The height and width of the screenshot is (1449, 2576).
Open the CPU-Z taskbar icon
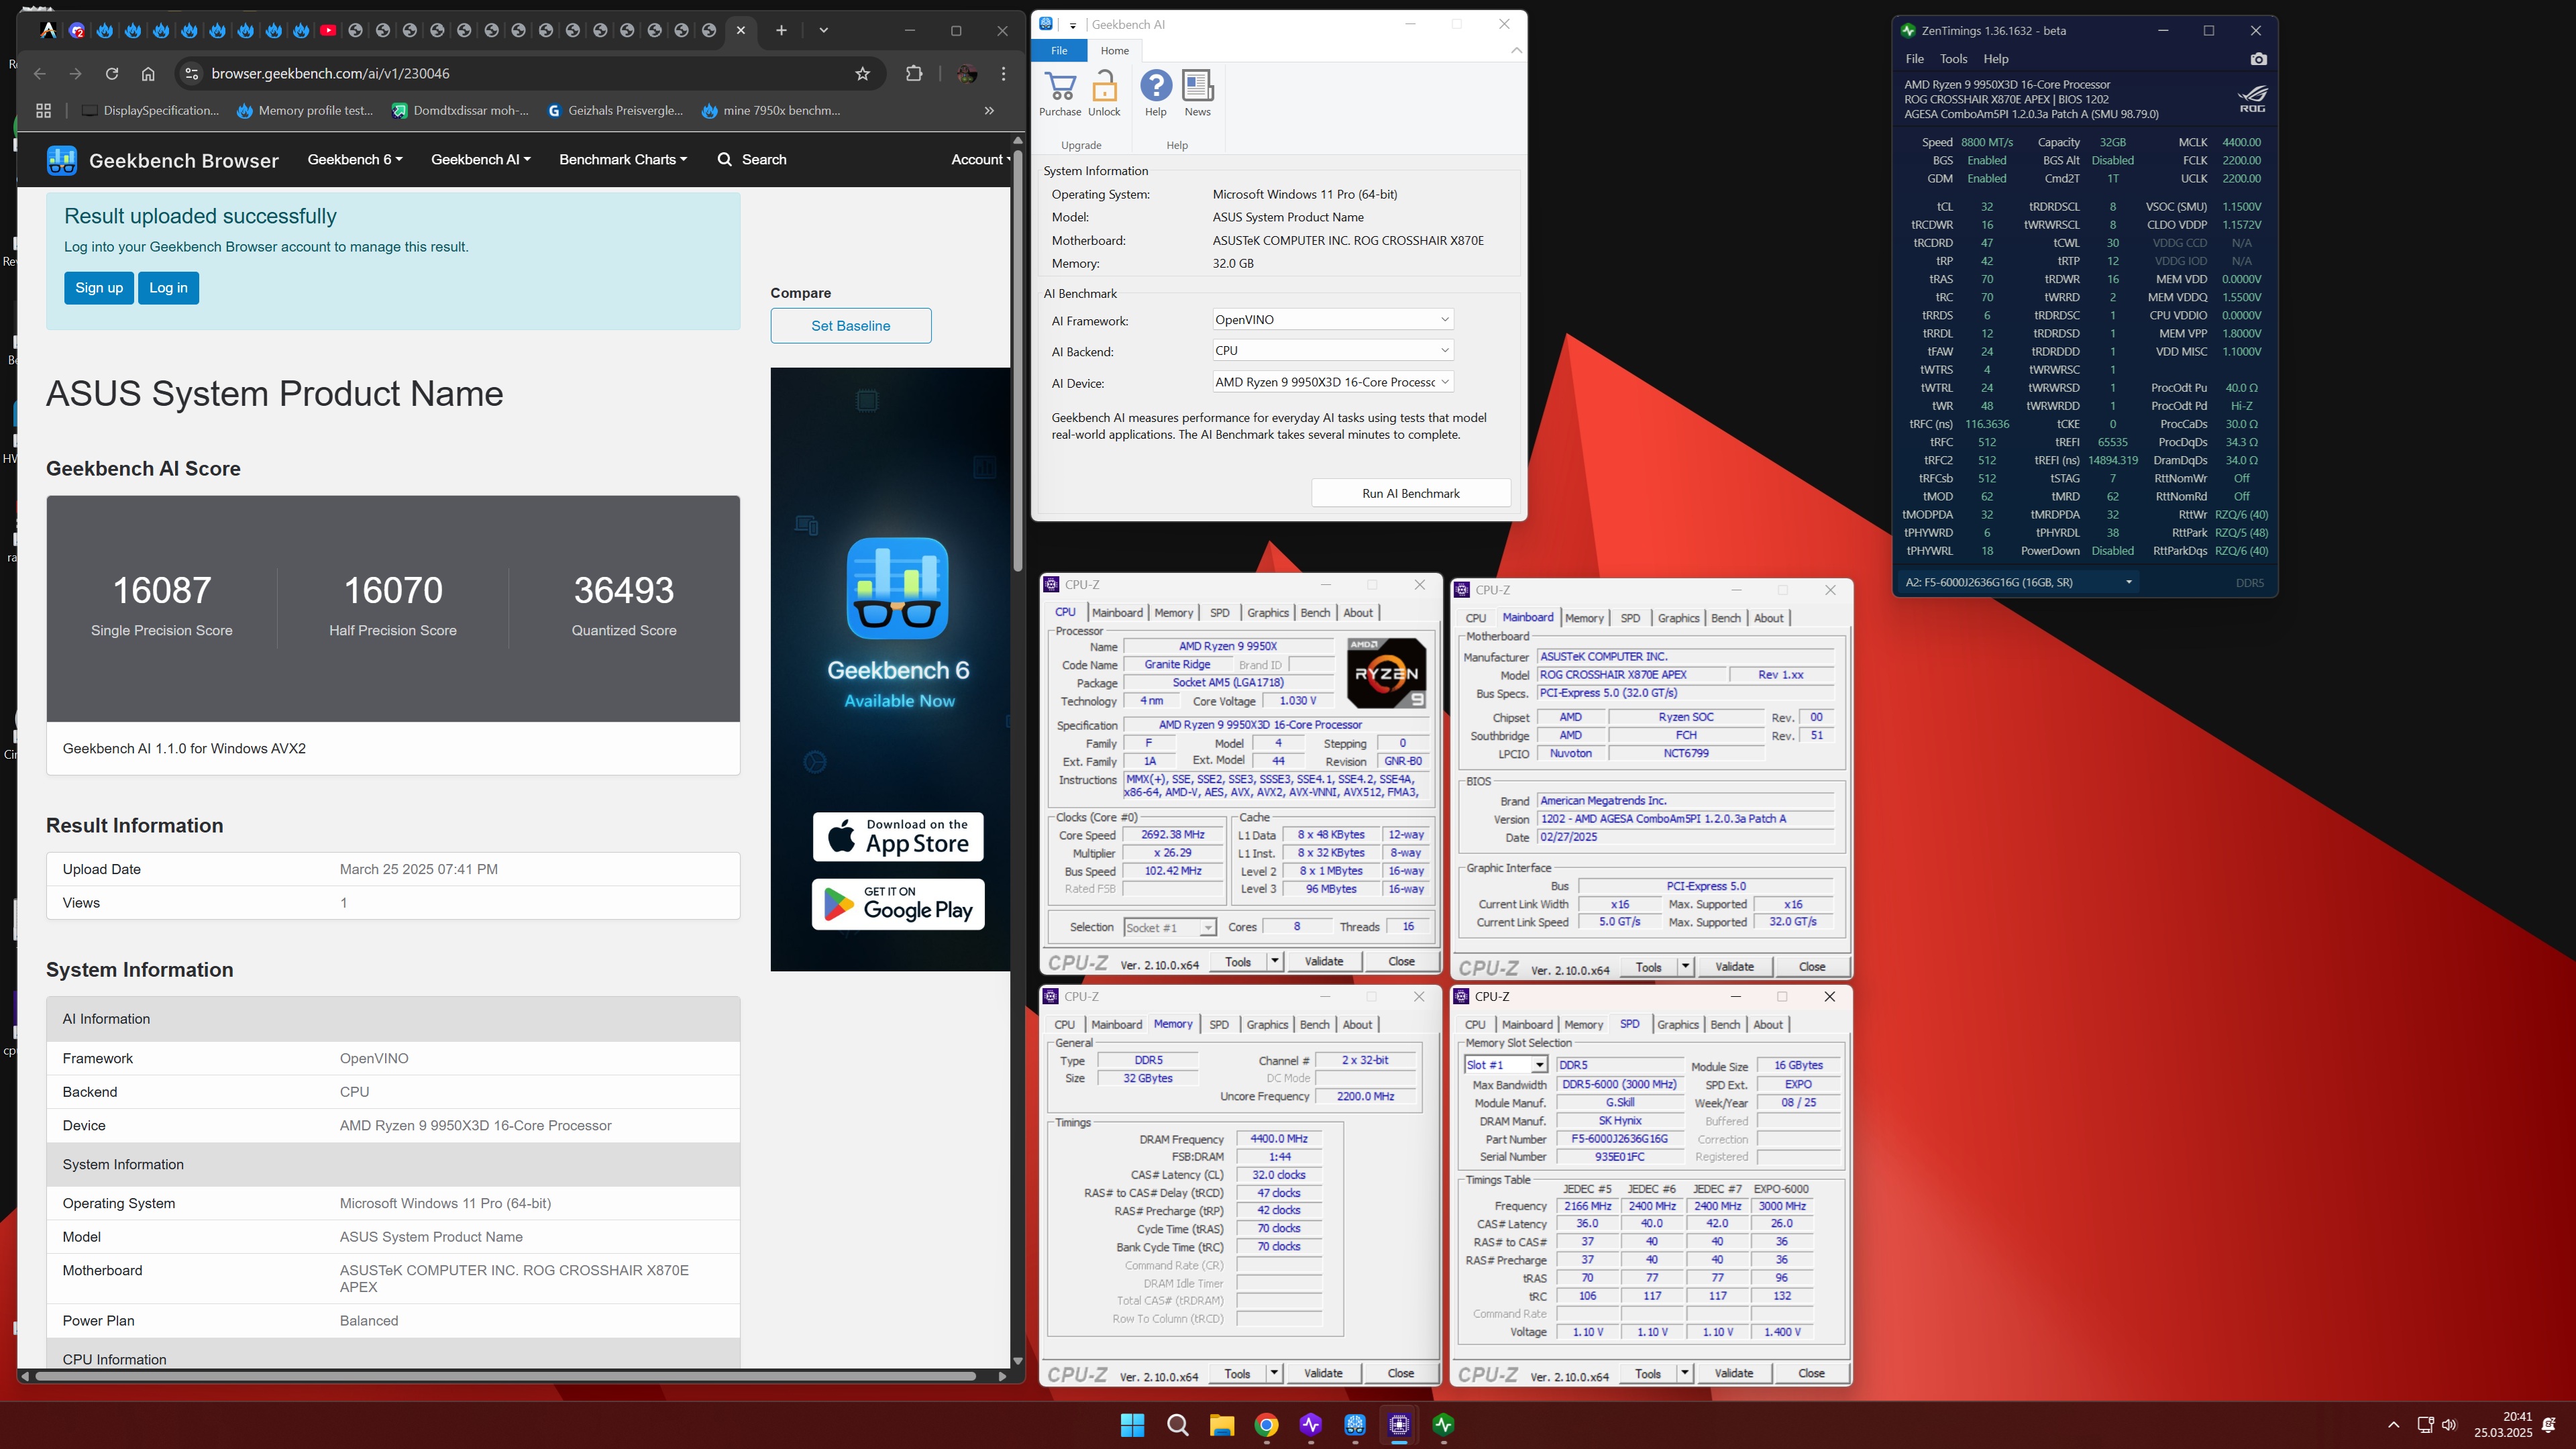click(1399, 1425)
